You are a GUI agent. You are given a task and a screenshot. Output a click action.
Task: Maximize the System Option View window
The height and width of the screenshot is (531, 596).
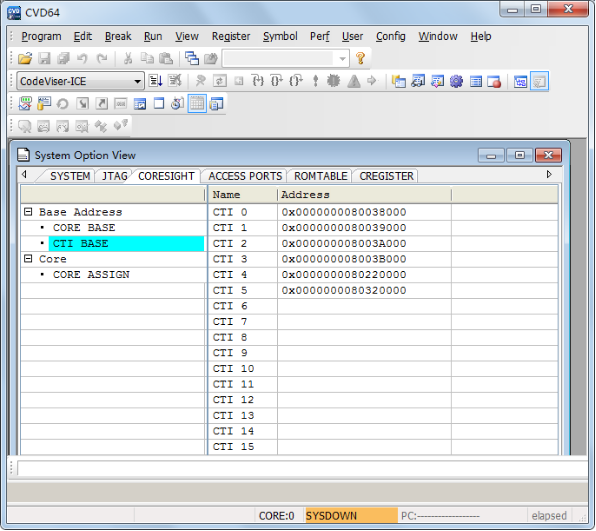point(520,155)
